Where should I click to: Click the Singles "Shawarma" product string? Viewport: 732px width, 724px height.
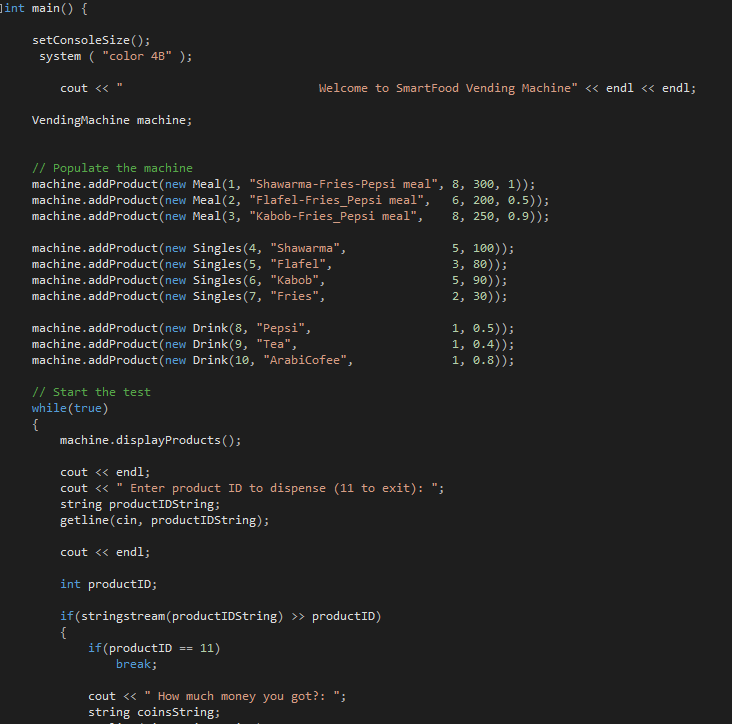point(307,248)
